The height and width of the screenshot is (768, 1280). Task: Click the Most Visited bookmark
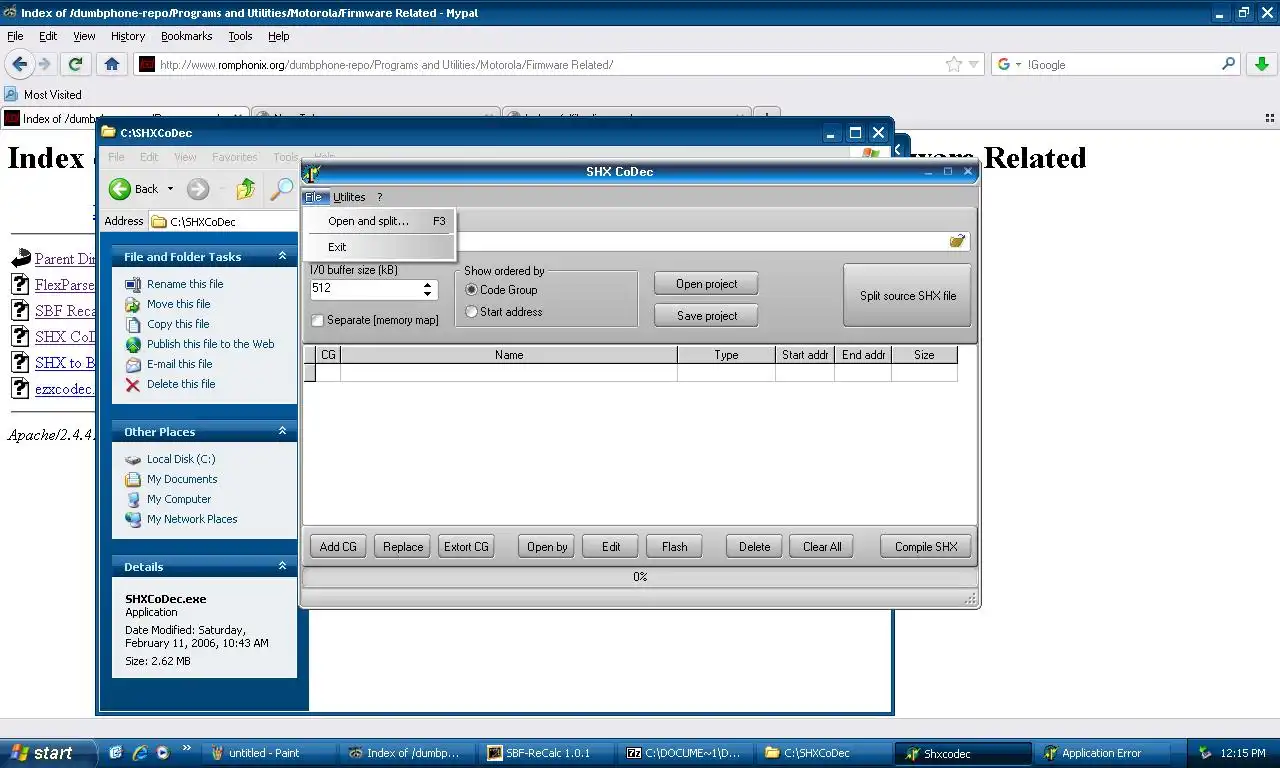43,94
